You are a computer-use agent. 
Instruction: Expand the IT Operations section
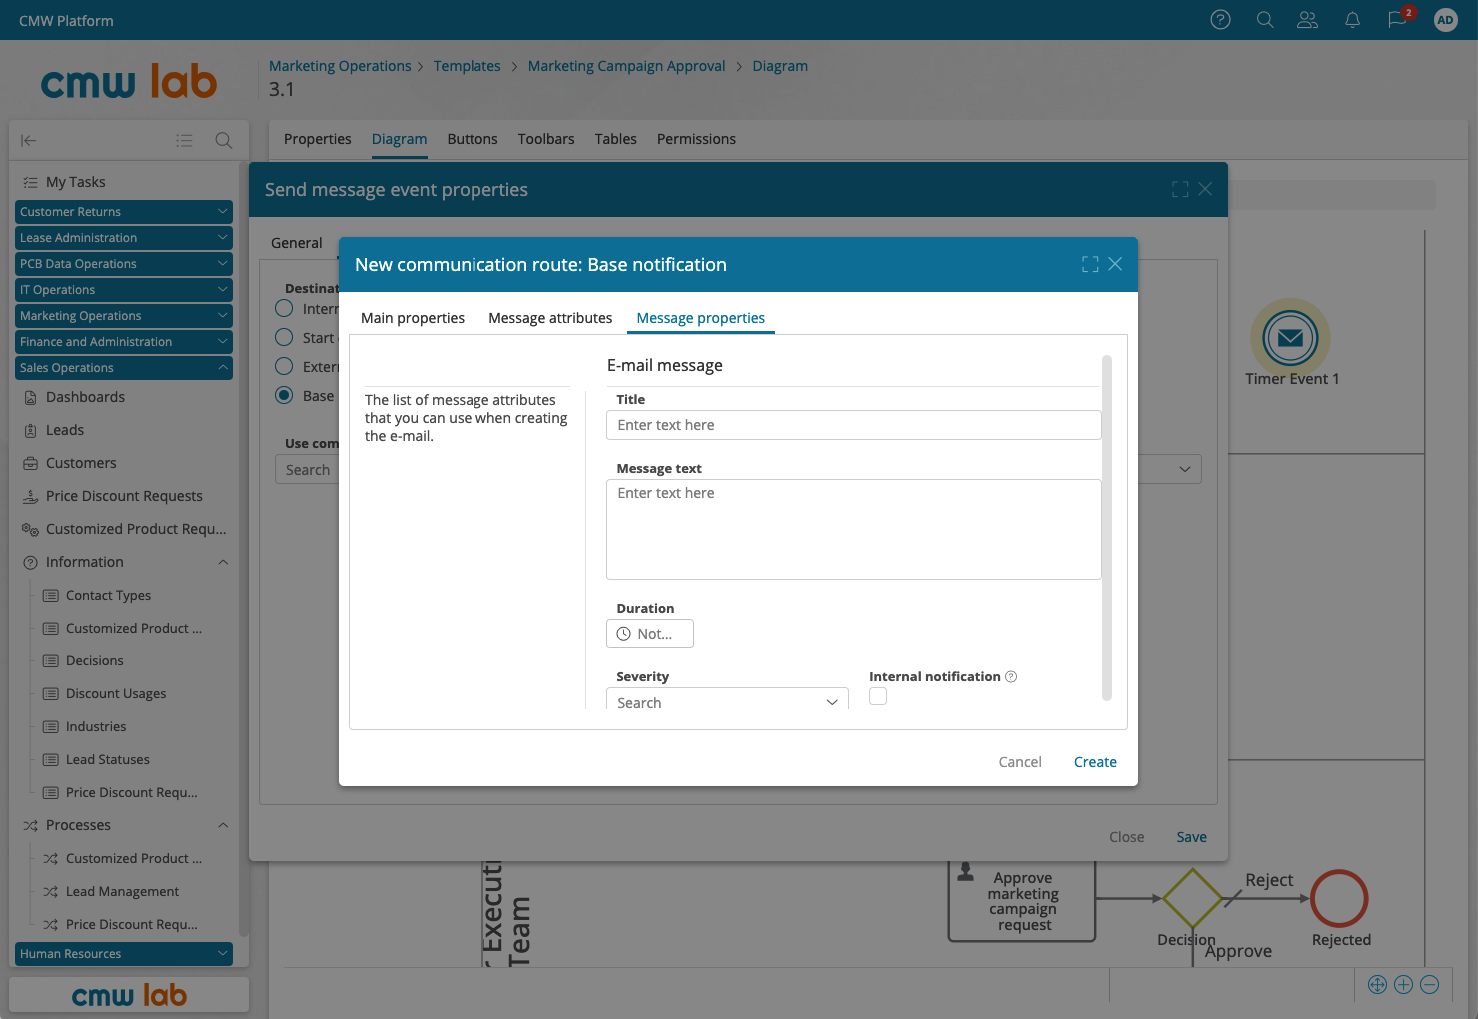124,290
